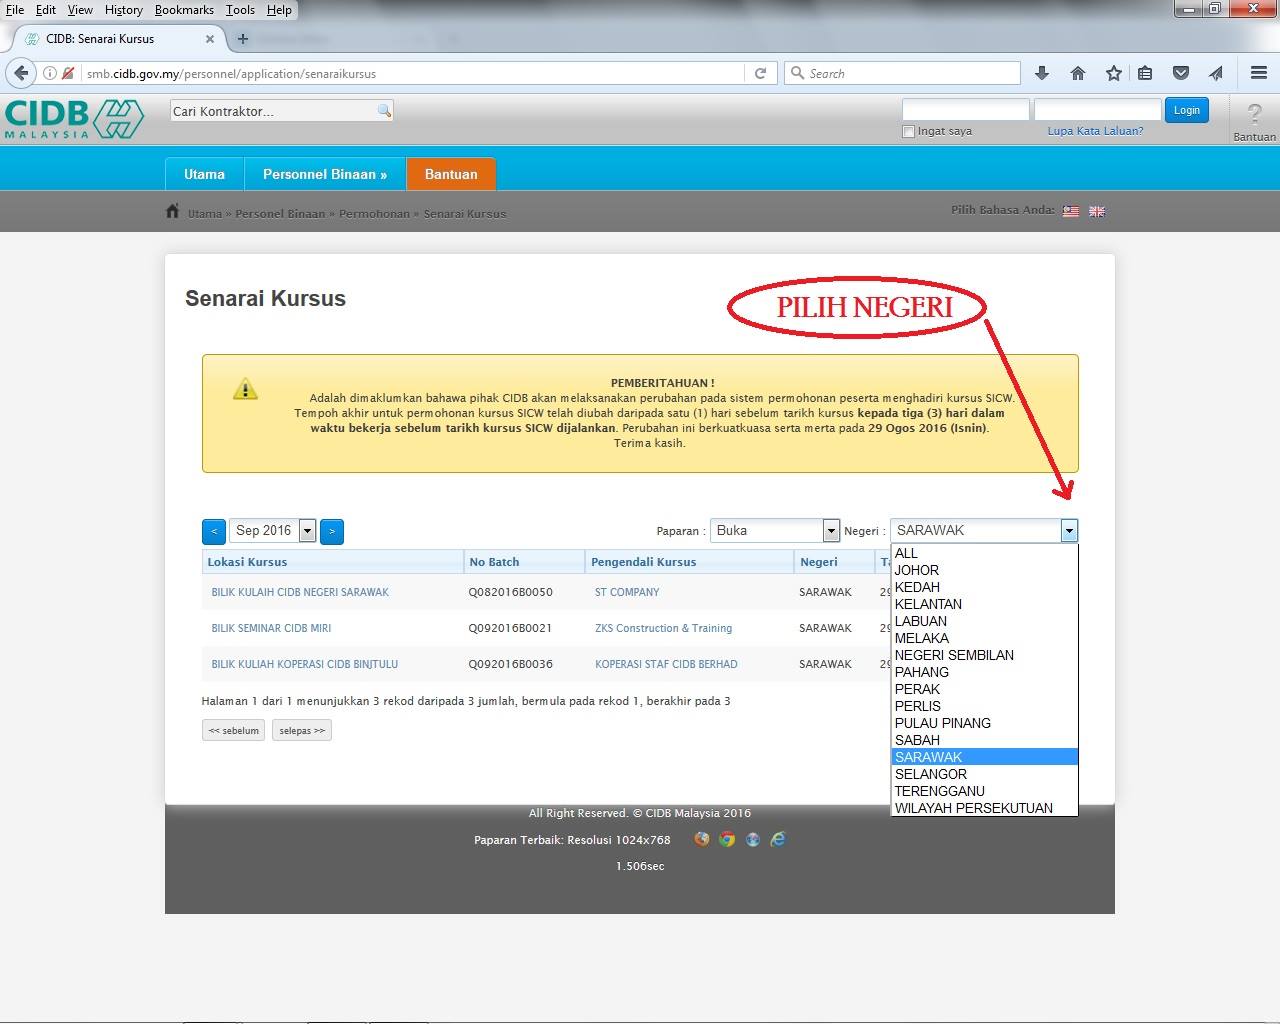Show the bookmarks list icon
Viewport: 1280px width, 1024px height.
[x=1146, y=73]
